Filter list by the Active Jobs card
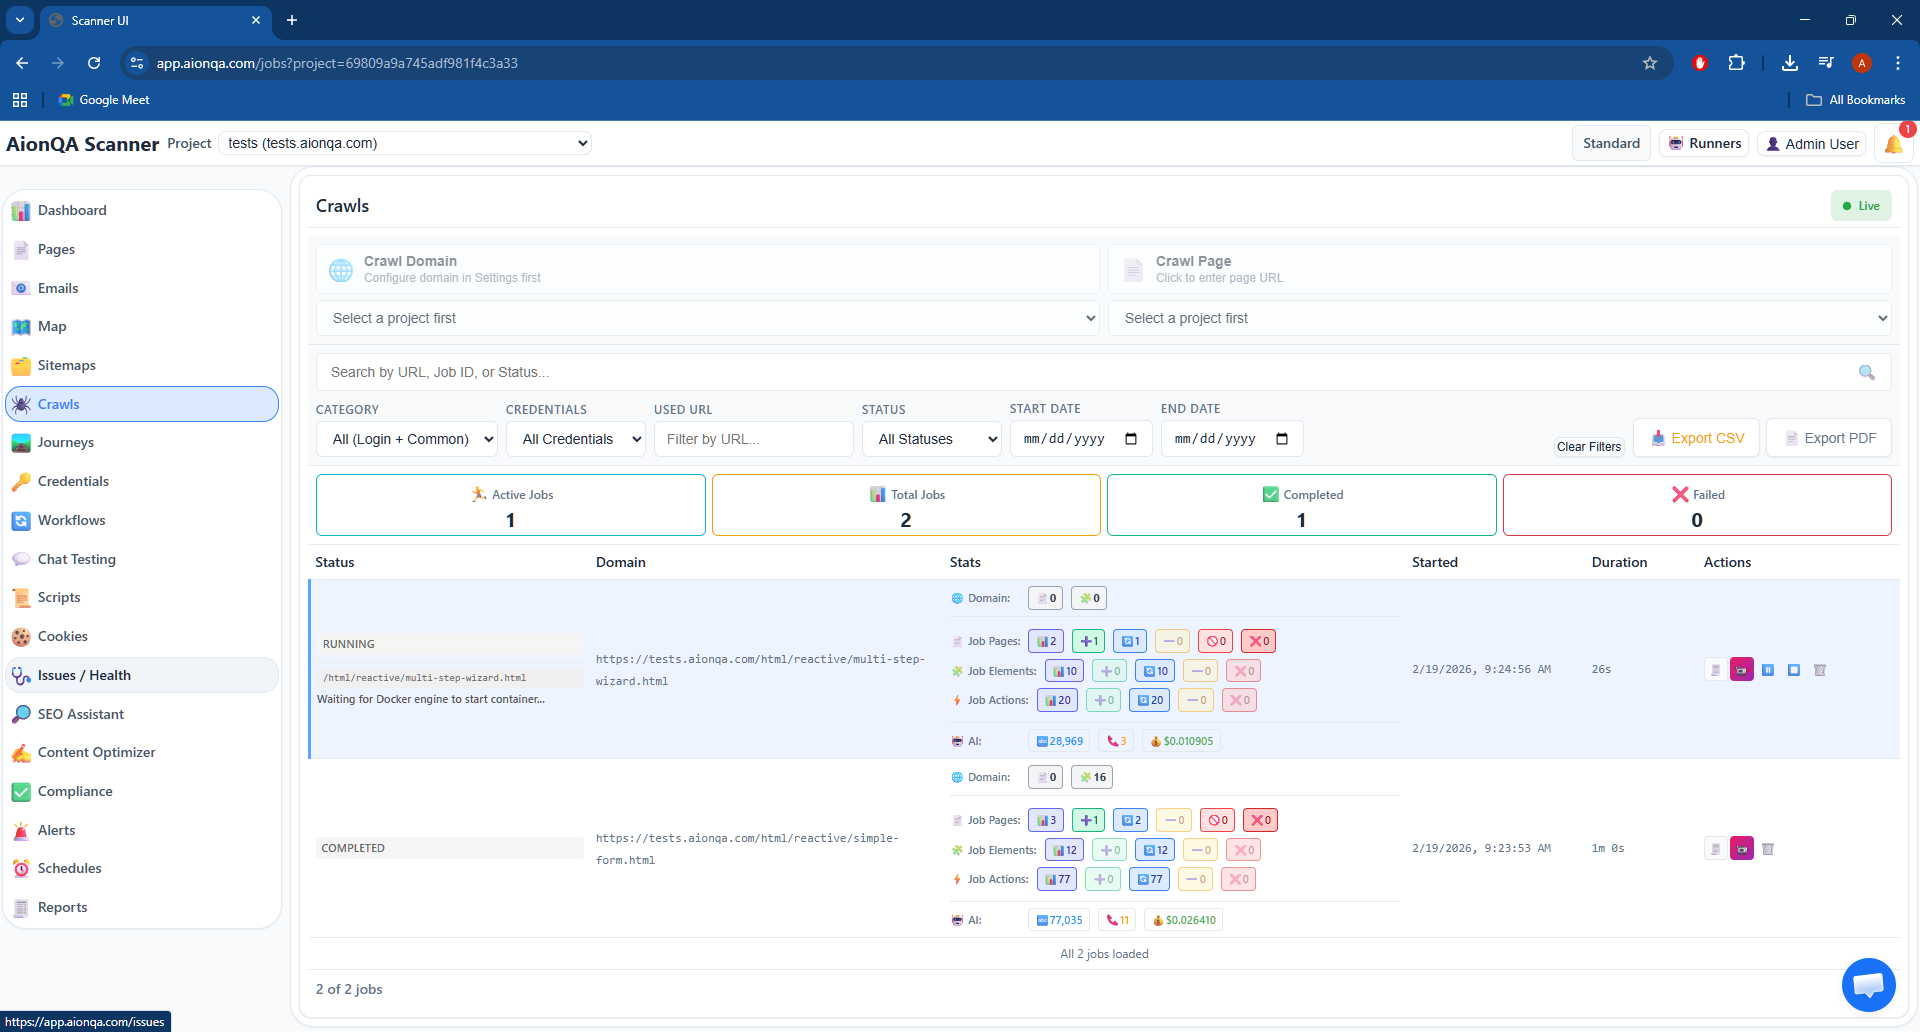Image resolution: width=1920 pixels, height=1032 pixels. (510, 506)
